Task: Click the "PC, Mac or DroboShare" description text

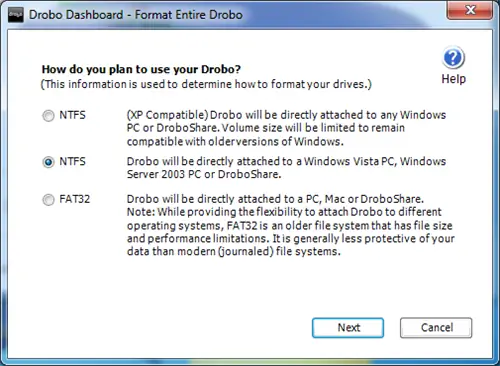Action: [365, 199]
